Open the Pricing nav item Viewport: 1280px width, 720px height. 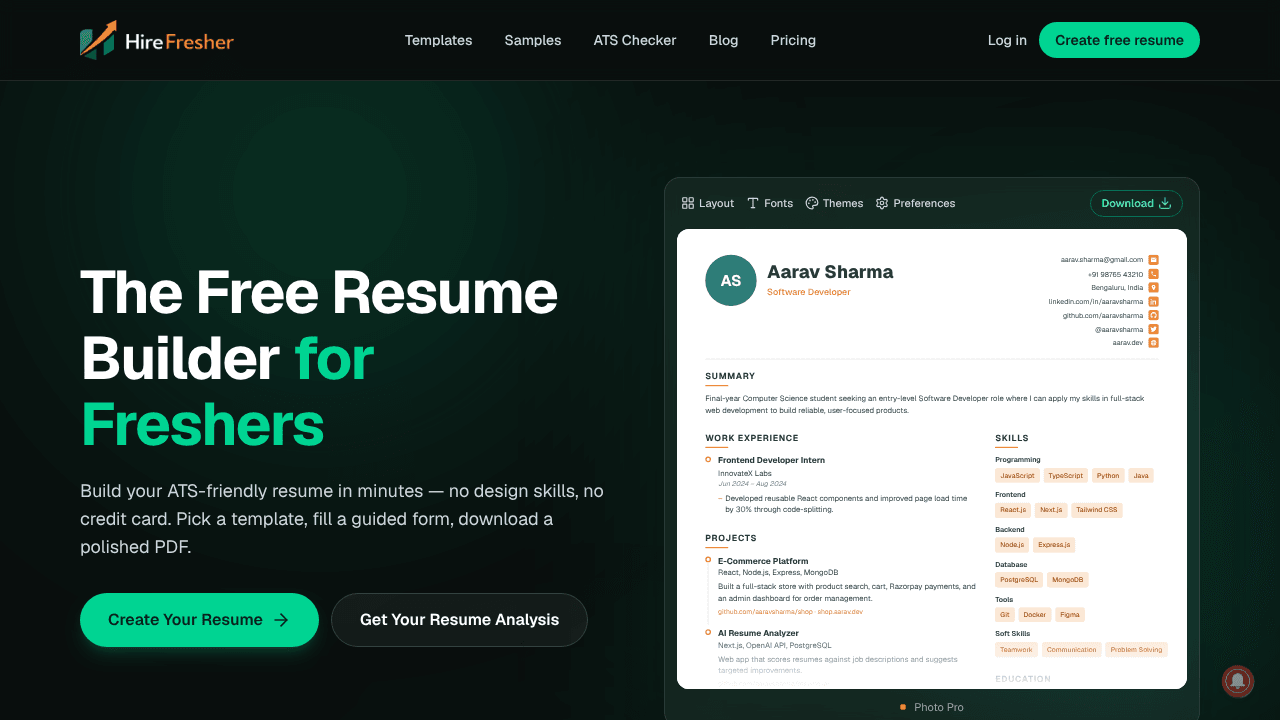[x=793, y=40]
